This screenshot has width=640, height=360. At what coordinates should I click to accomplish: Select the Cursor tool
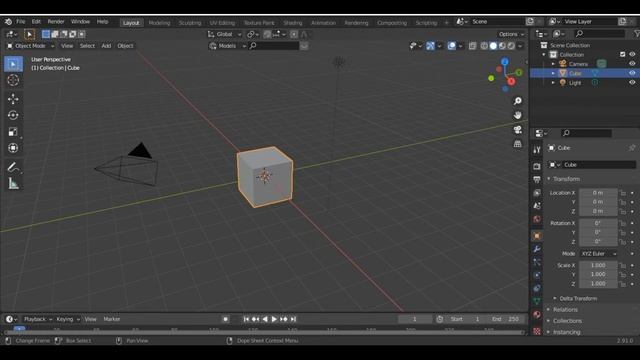[13, 80]
